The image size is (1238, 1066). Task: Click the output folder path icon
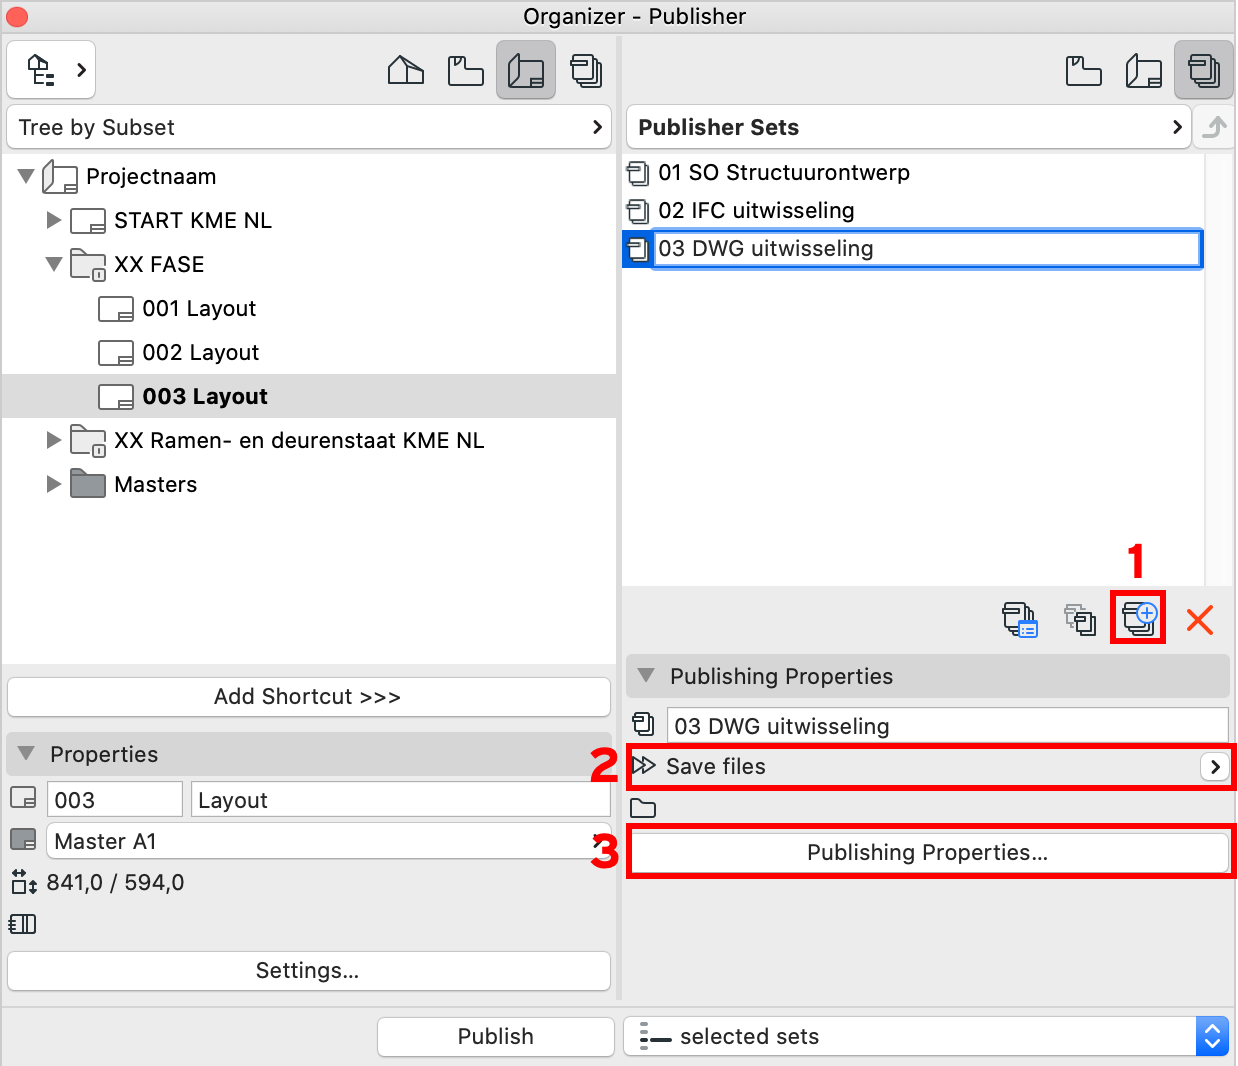643,809
